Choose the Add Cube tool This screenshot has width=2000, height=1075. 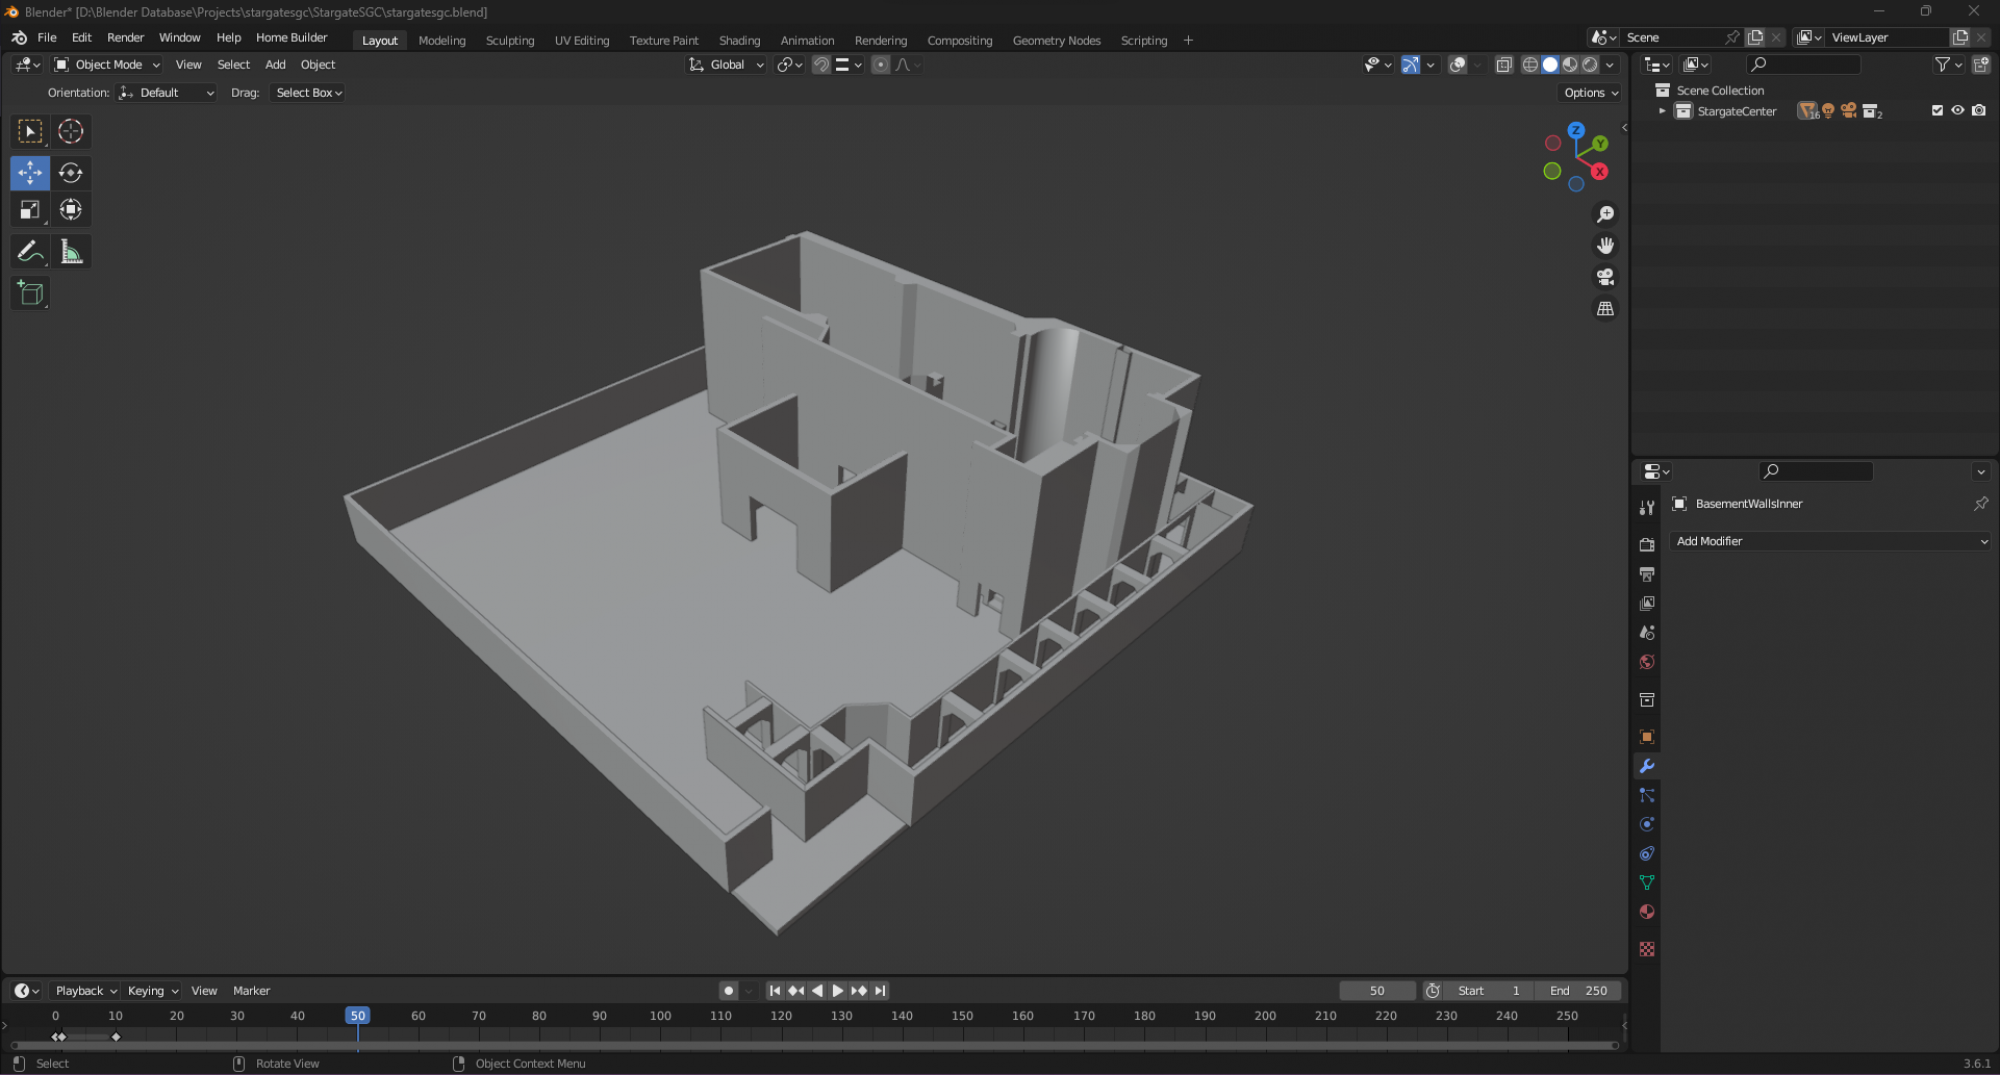pyautogui.click(x=30, y=293)
